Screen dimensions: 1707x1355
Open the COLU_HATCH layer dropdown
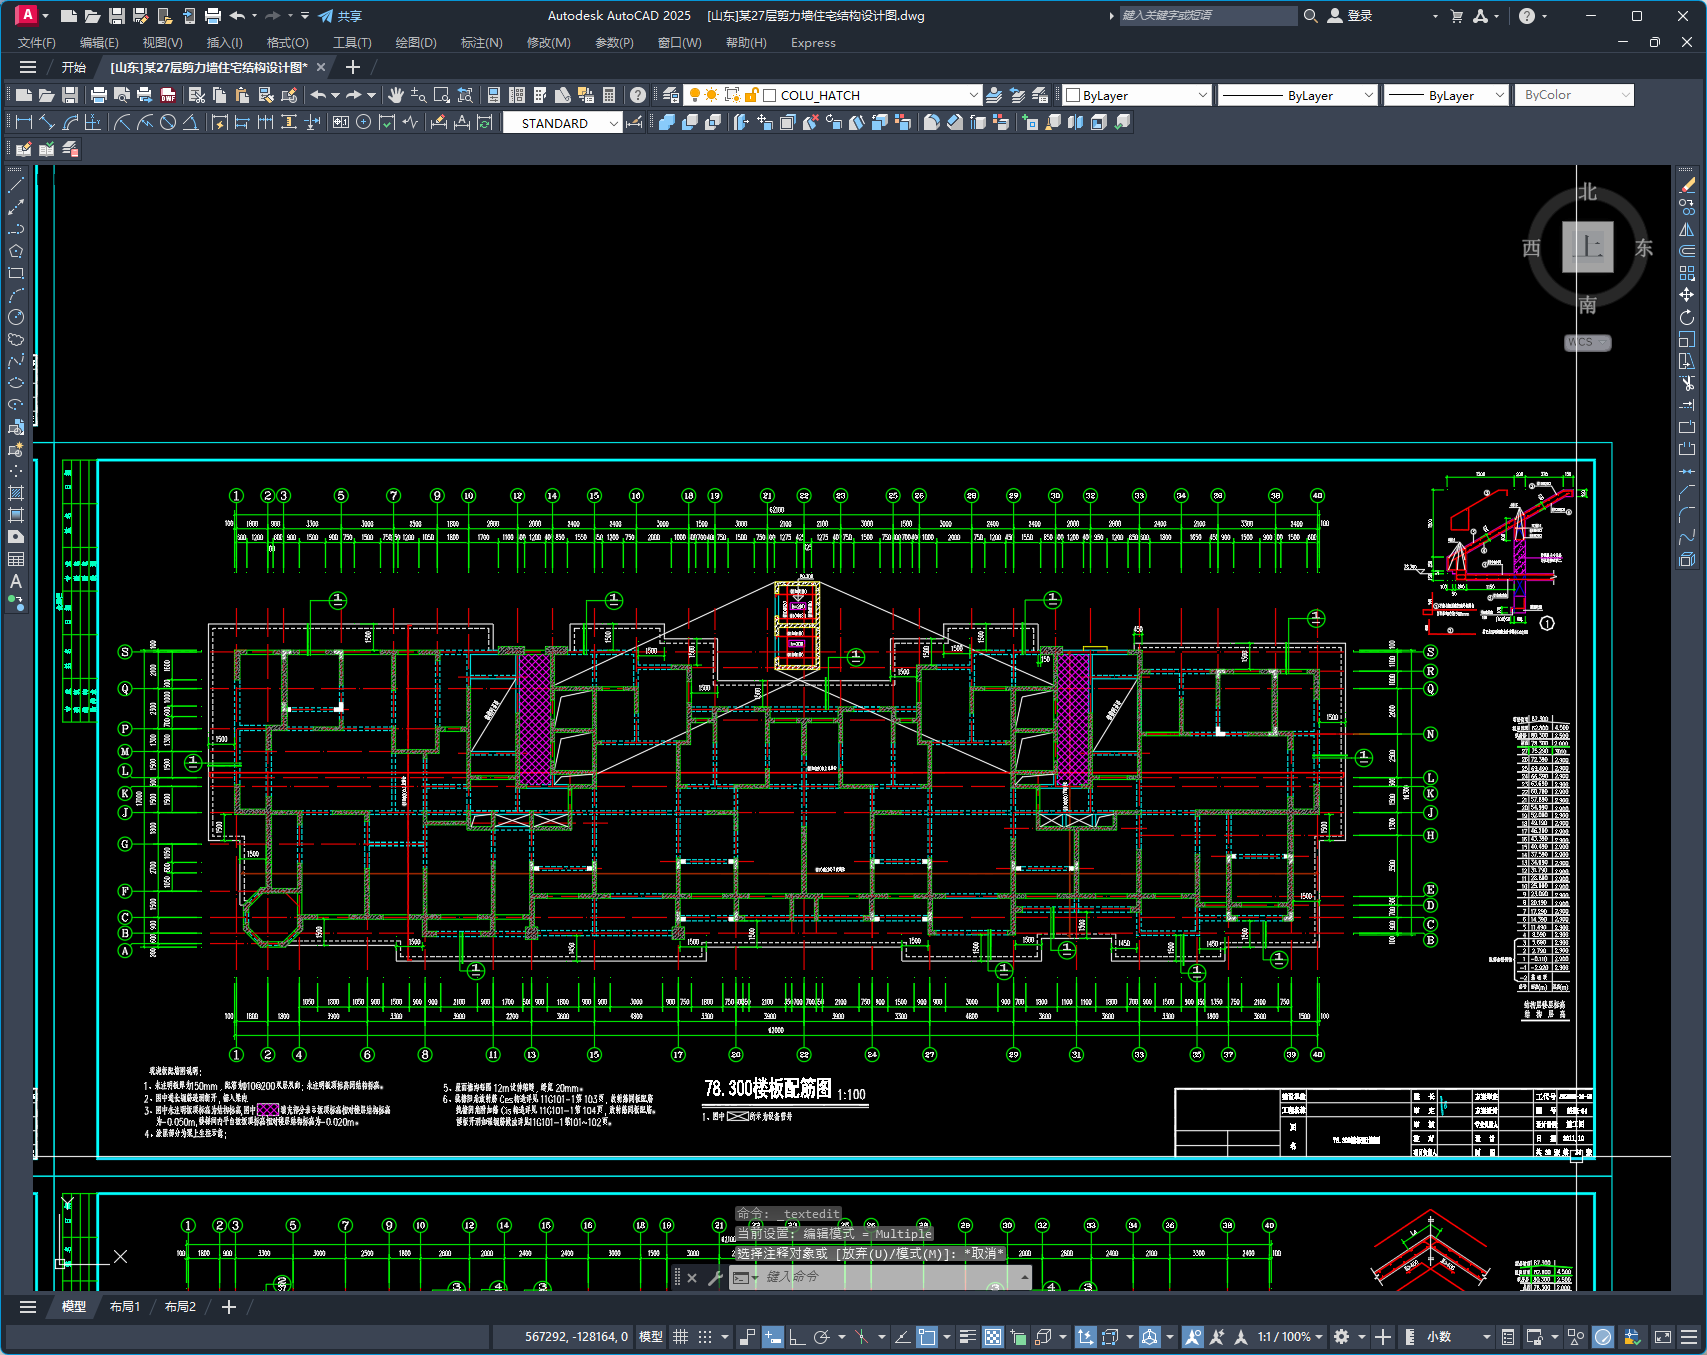coord(973,95)
